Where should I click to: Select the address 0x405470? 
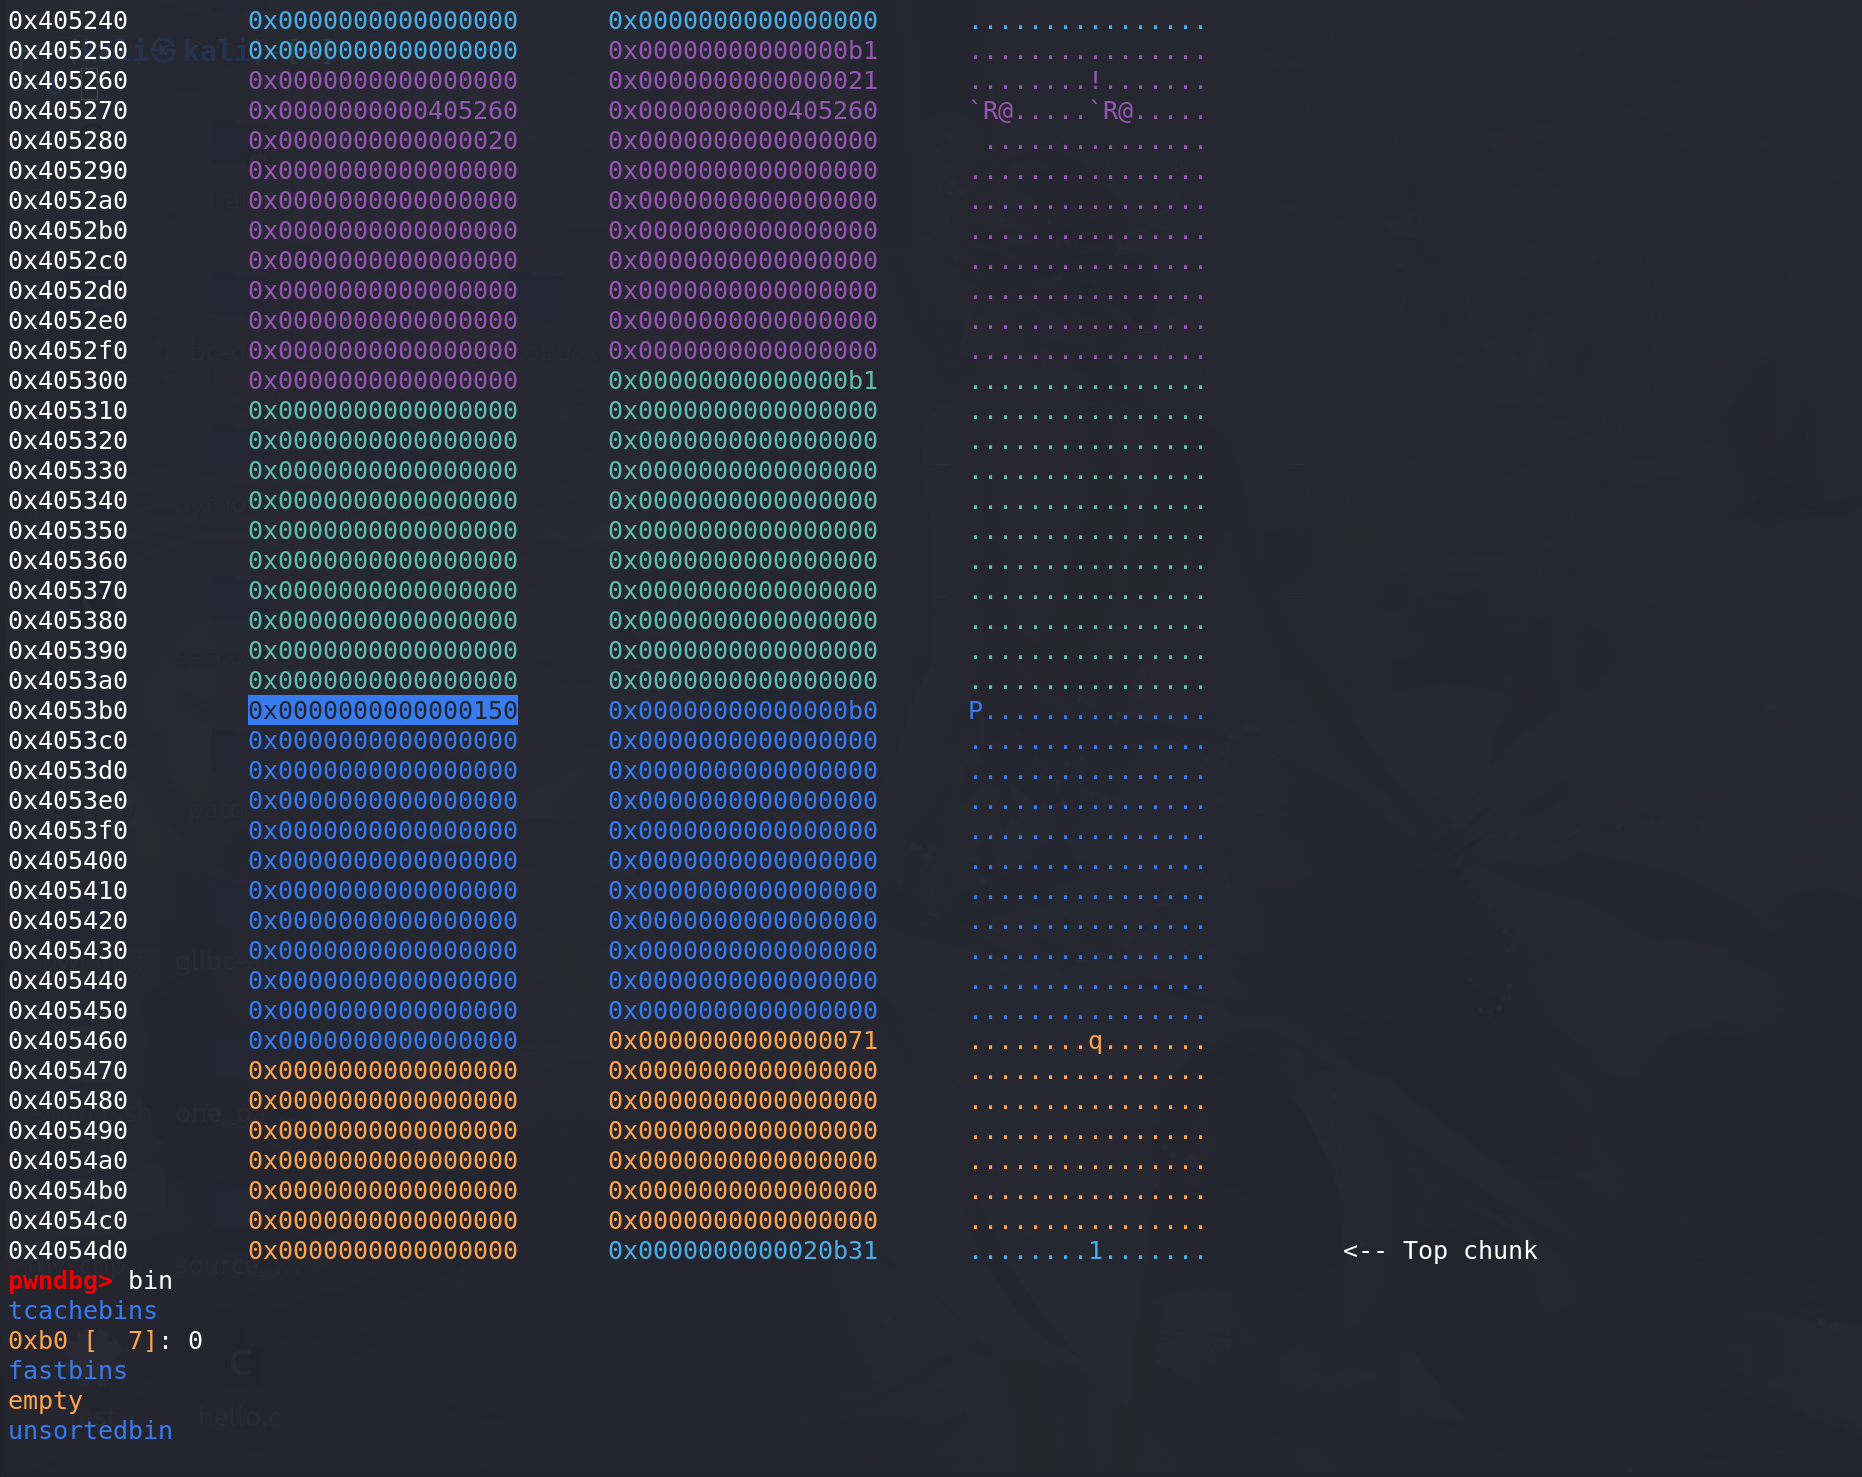point(68,1070)
